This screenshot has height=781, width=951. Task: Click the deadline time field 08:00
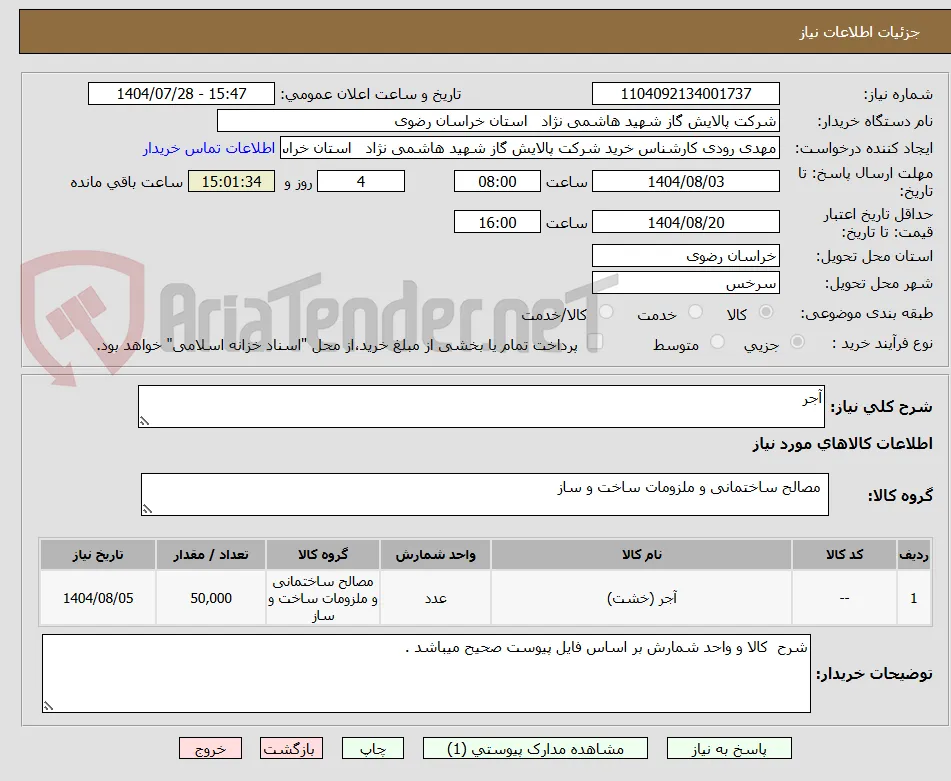[497, 181]
